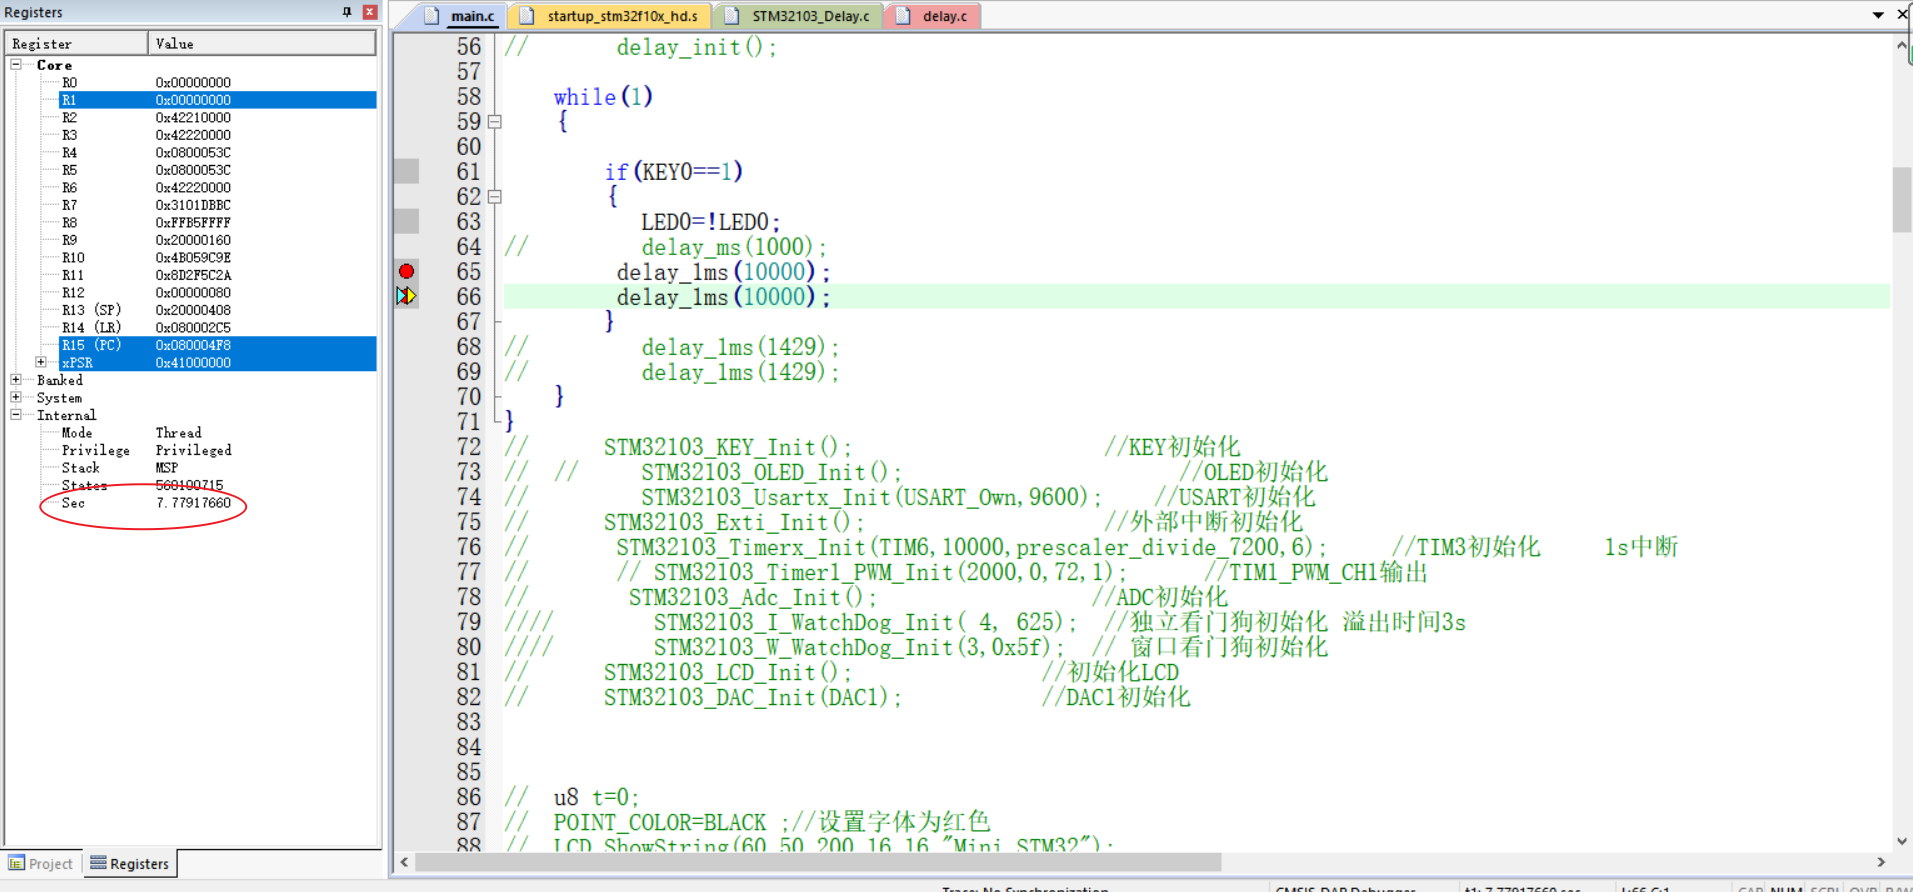Image resolution: width=1913 pixels, height=892 pixels.
Task: Pin the Registers panel with pushpin icon
Action: [x=347, y=12]
